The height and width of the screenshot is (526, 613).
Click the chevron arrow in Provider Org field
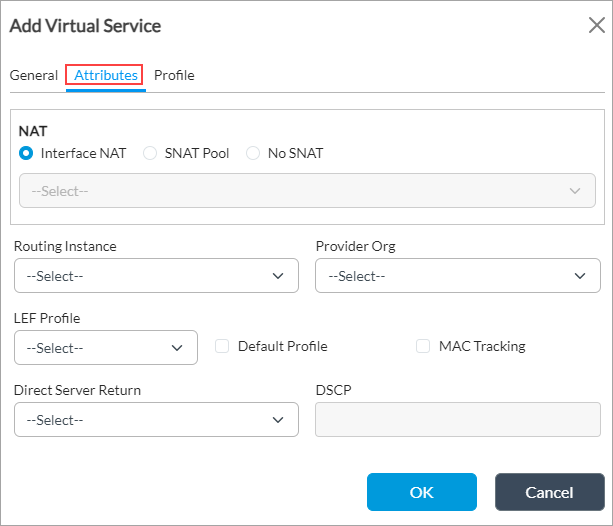tap(580, 276)
